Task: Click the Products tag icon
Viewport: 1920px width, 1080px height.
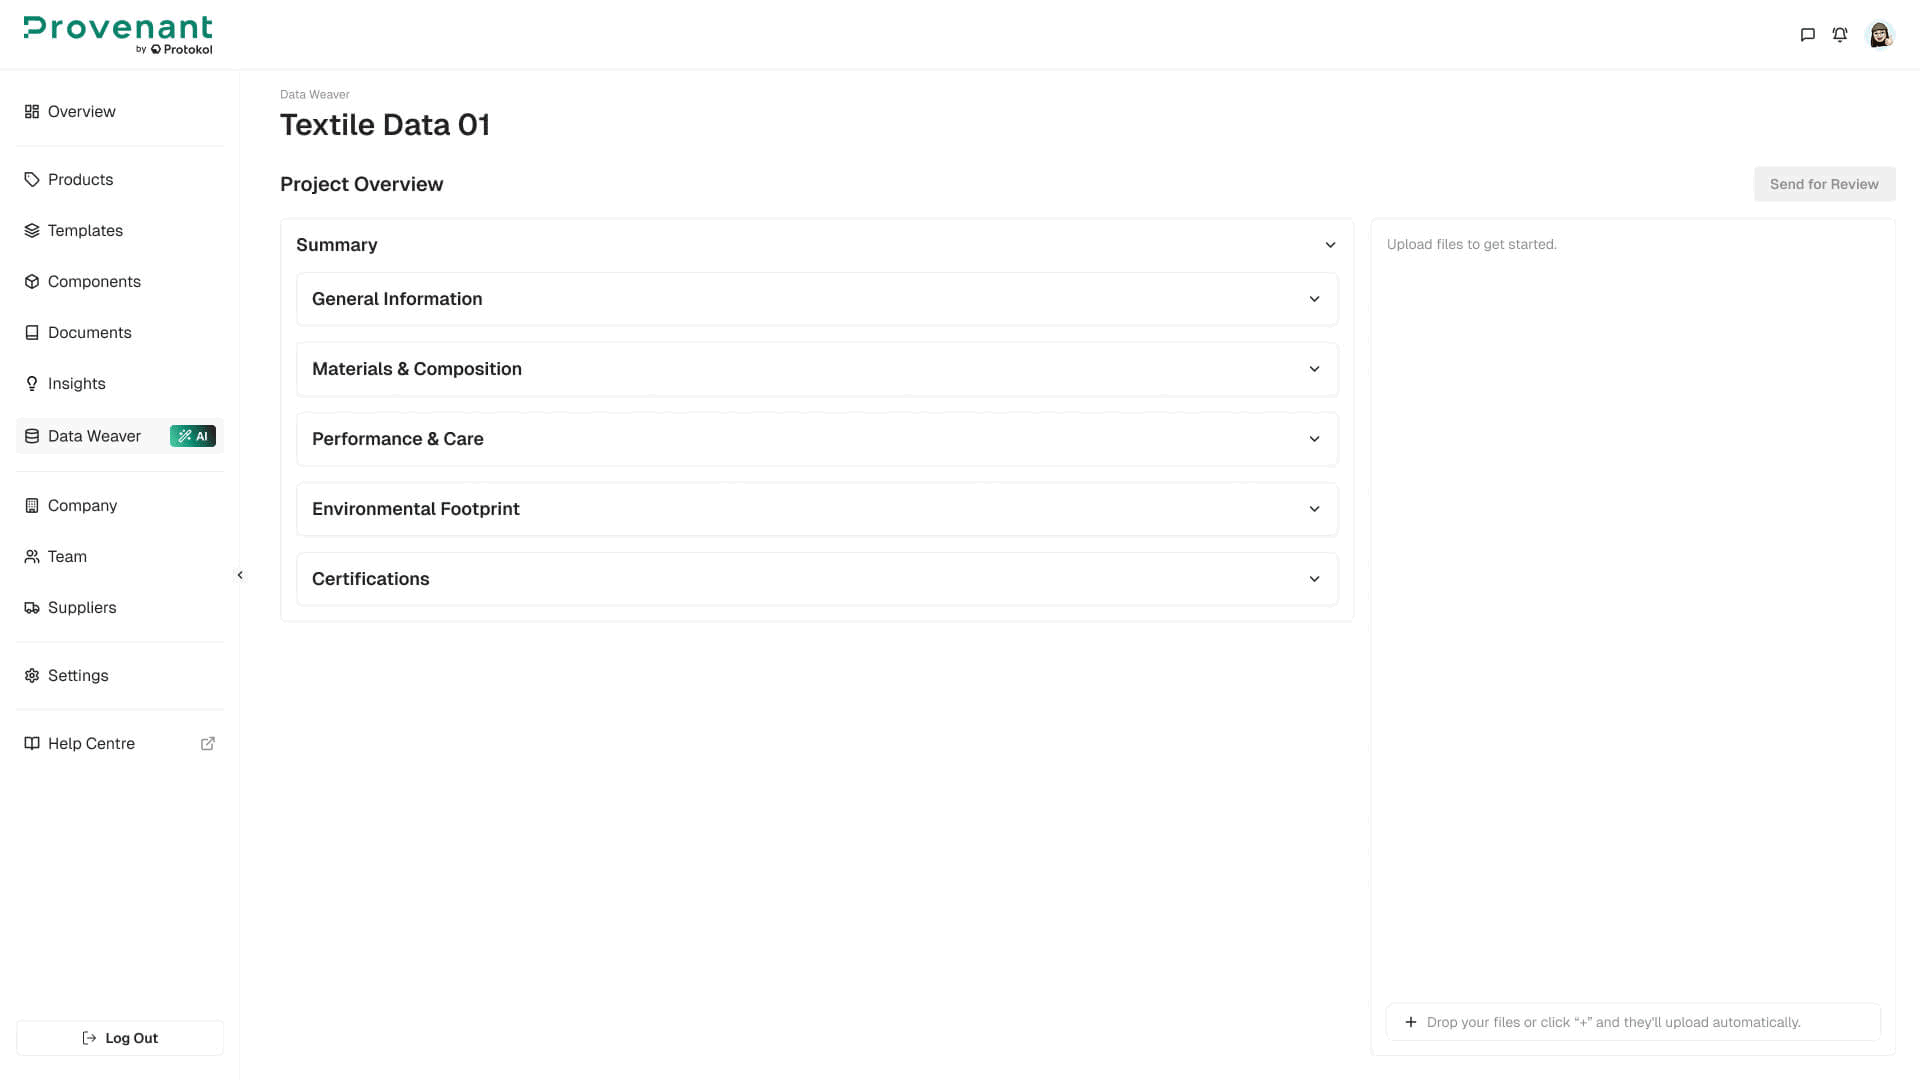Action: tap(32, 180)
